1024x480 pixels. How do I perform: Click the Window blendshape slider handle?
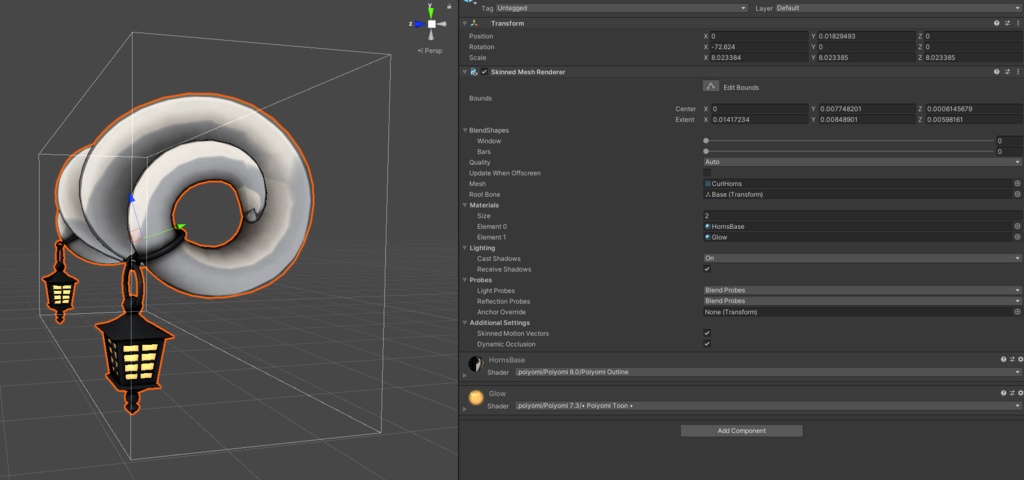[706, 141]
